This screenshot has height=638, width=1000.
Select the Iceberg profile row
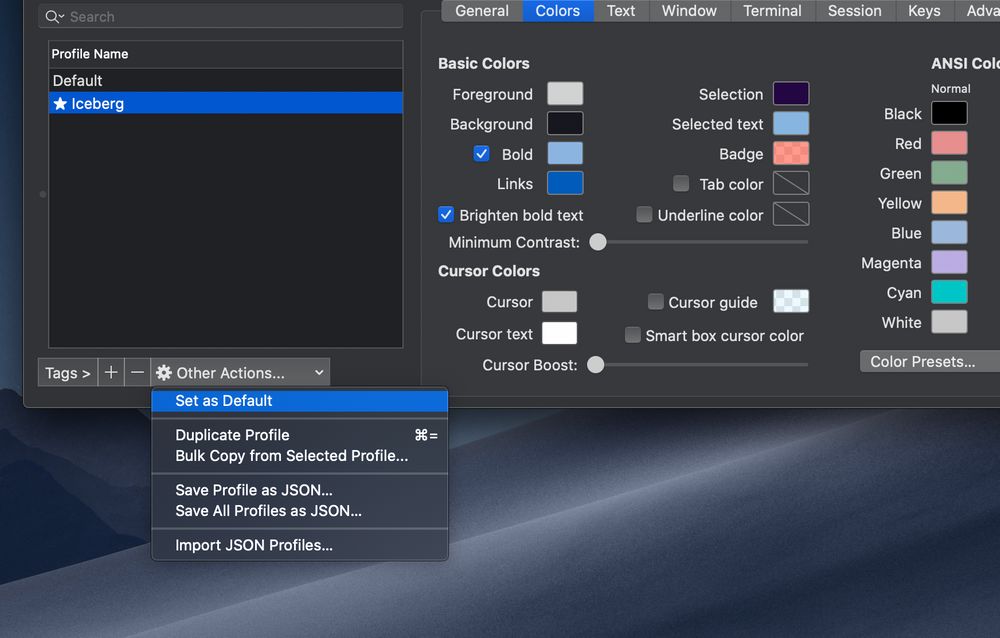tap(226, 103)
